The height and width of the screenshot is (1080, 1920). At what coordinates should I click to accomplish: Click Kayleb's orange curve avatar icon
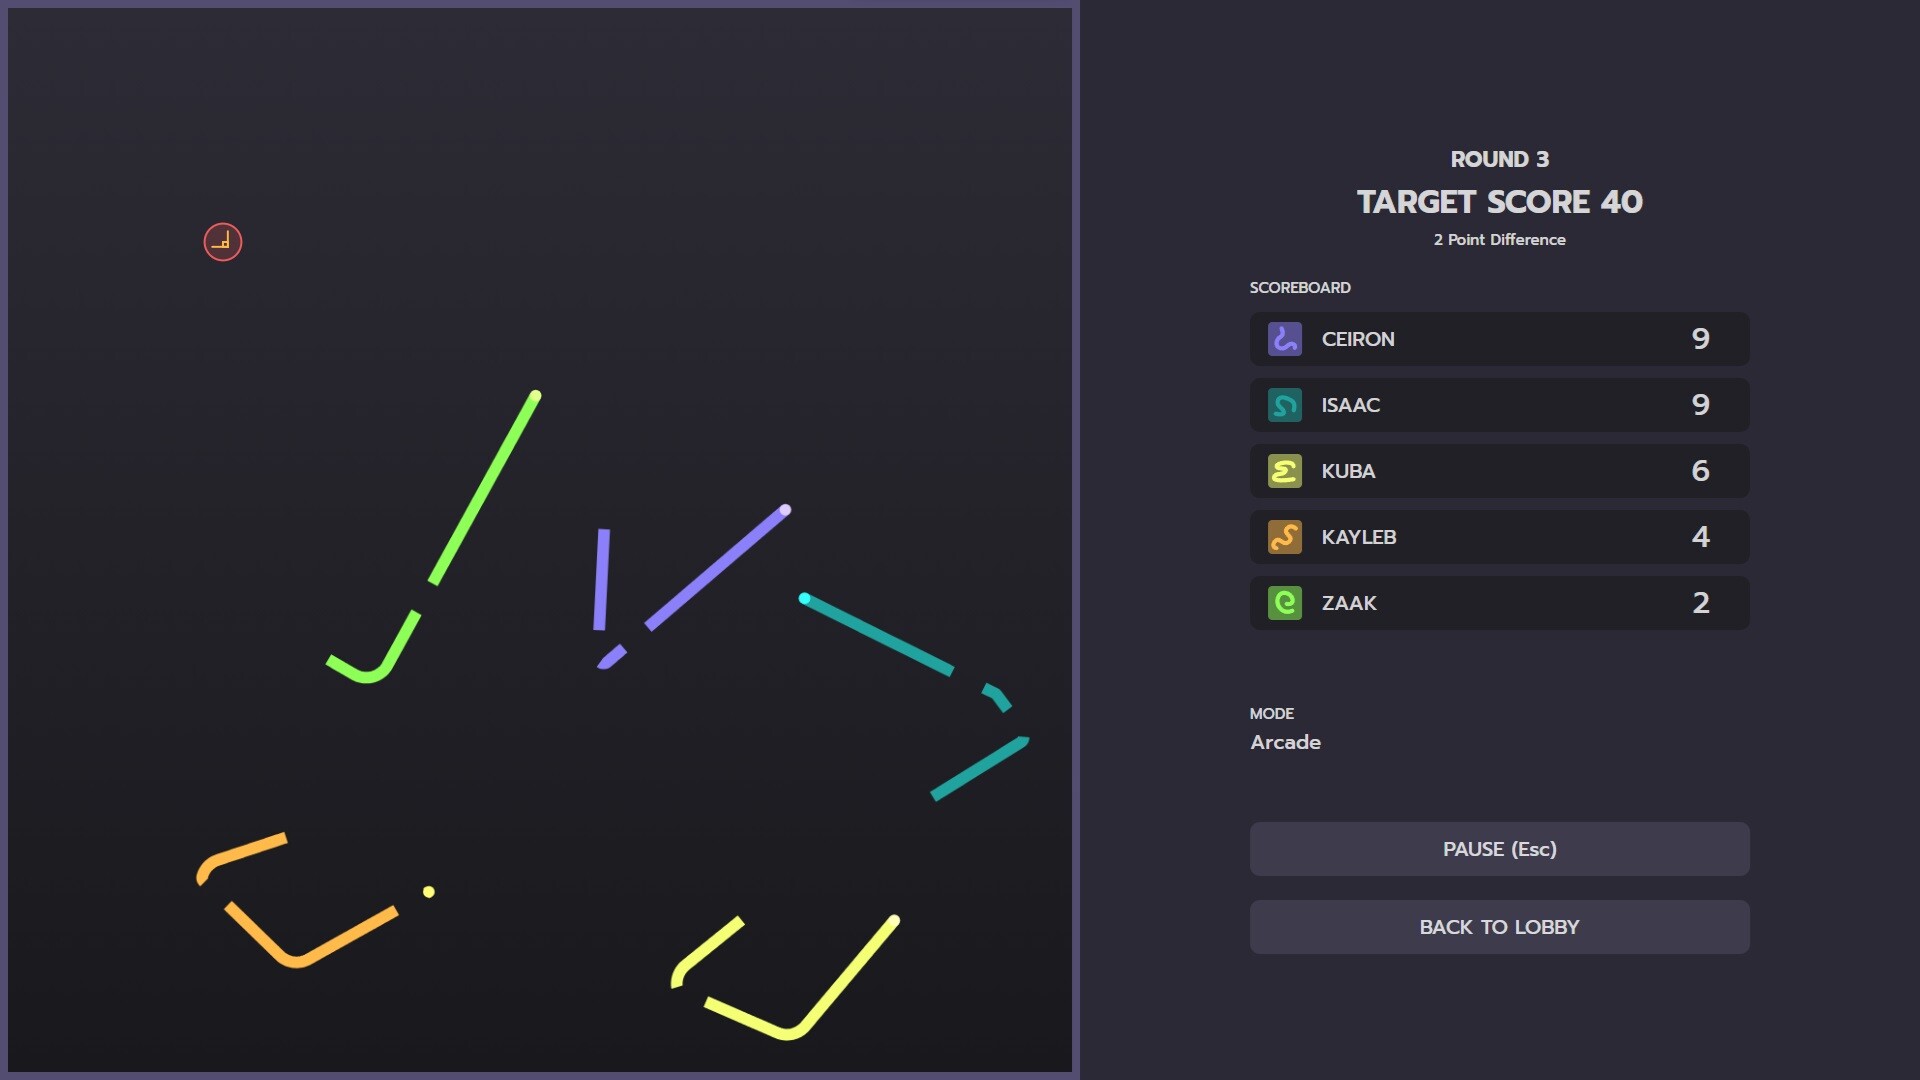(x=1286, y=537)
